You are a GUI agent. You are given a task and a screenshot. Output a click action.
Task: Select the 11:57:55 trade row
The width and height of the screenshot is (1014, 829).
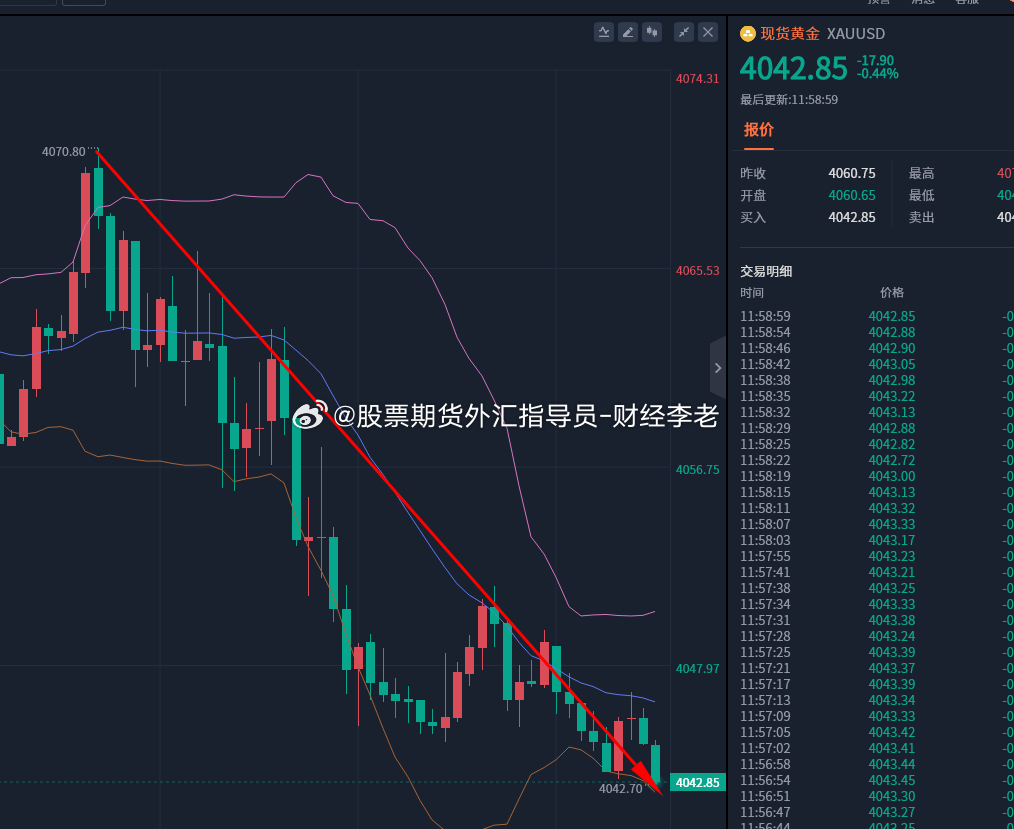coord(877,556)
